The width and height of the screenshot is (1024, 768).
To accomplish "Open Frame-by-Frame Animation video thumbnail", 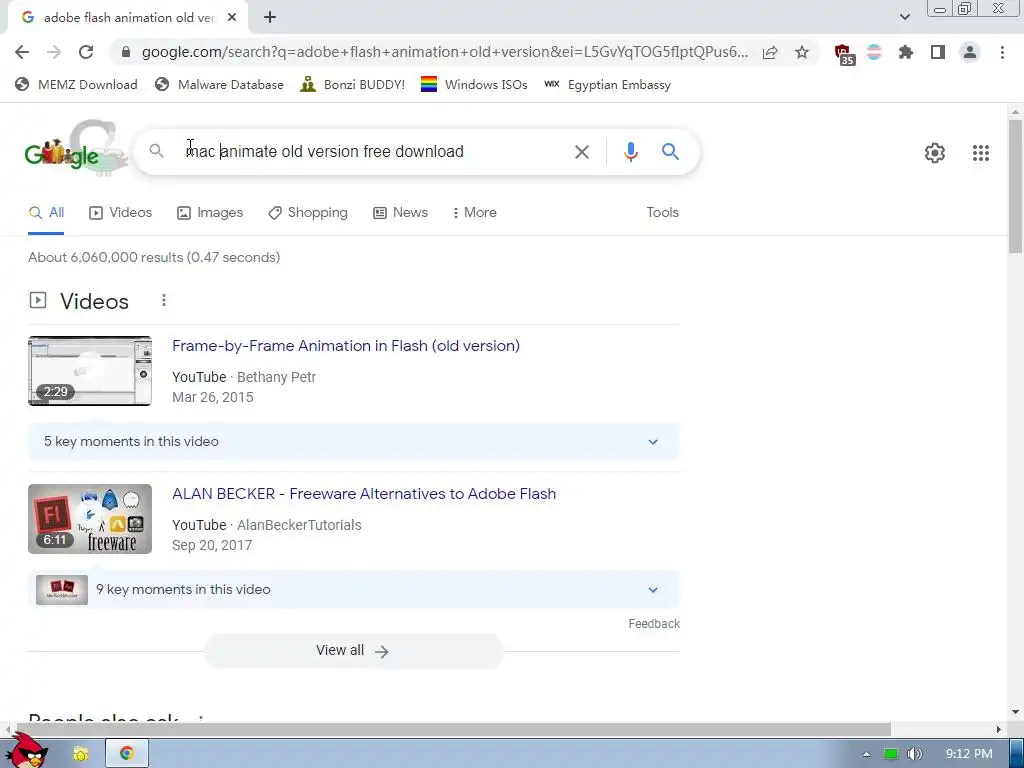I will coord(90,371).
